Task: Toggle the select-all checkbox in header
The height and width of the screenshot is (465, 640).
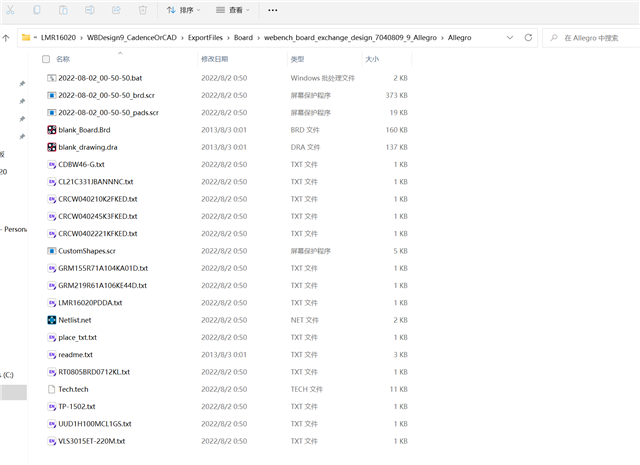Action: point(46,59)
